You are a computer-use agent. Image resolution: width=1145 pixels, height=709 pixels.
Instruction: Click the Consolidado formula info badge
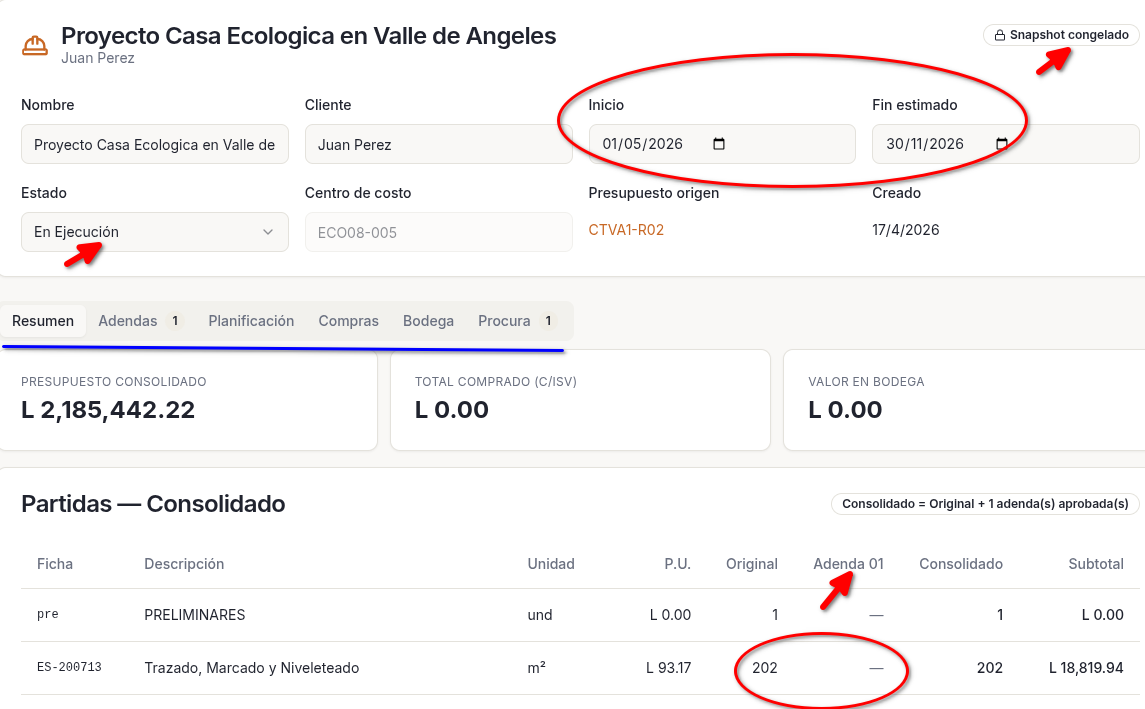(x=984, y=504)
